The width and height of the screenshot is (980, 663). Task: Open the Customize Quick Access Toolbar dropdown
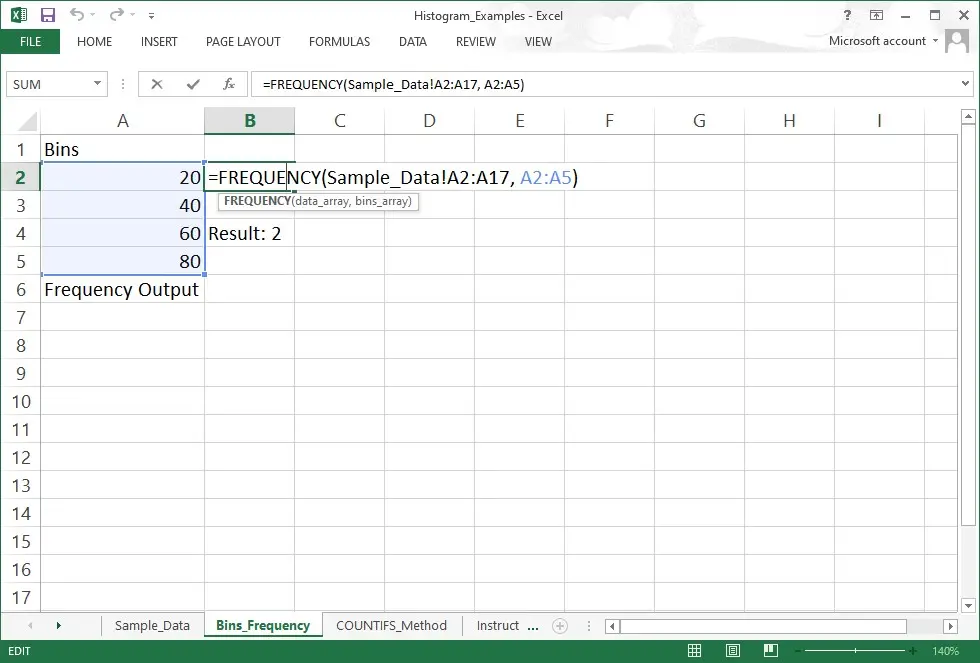coord(151,16)
